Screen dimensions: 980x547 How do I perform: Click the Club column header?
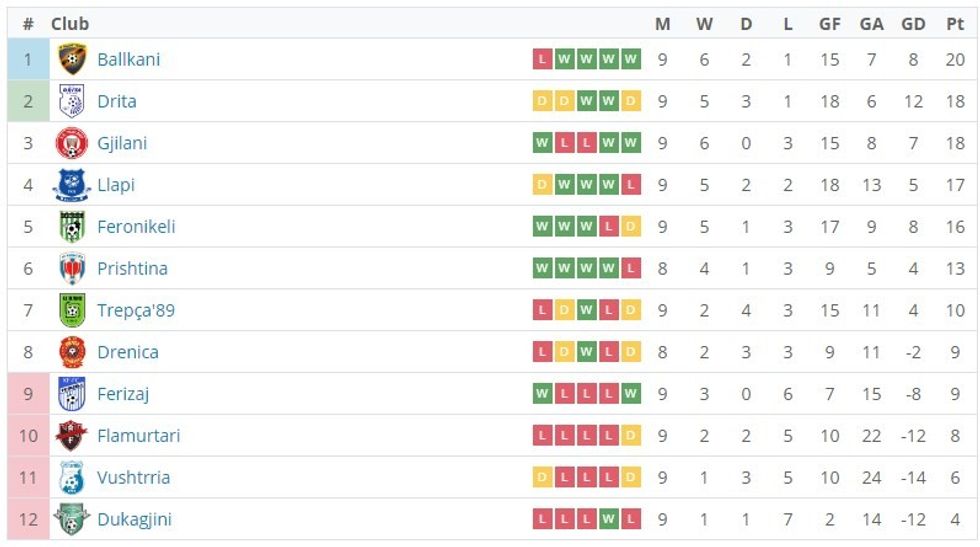point(70,24)
